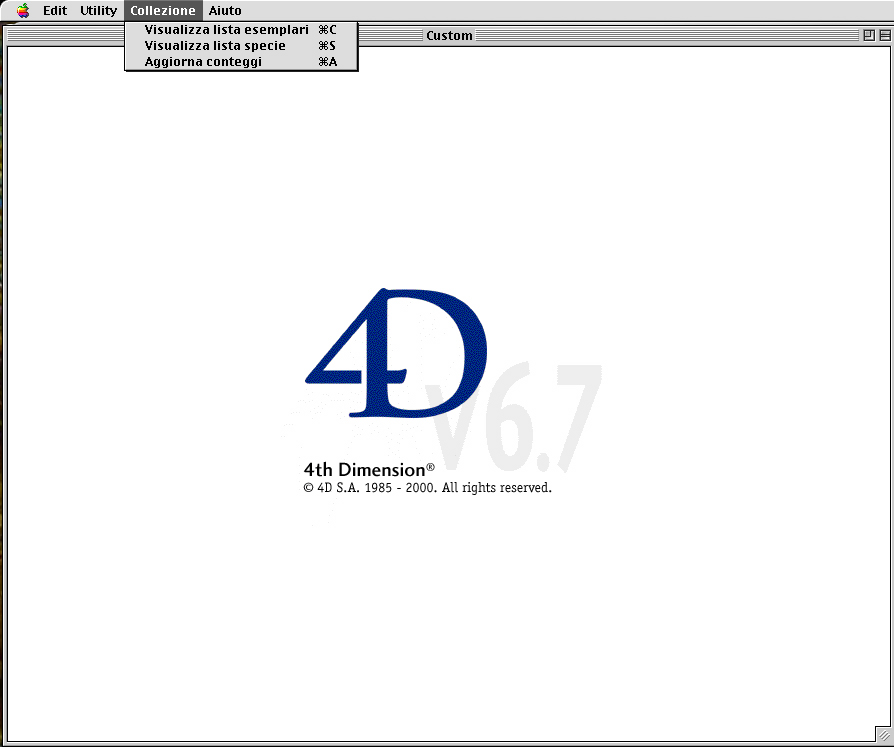Open the Edit menu

point(55,10)
